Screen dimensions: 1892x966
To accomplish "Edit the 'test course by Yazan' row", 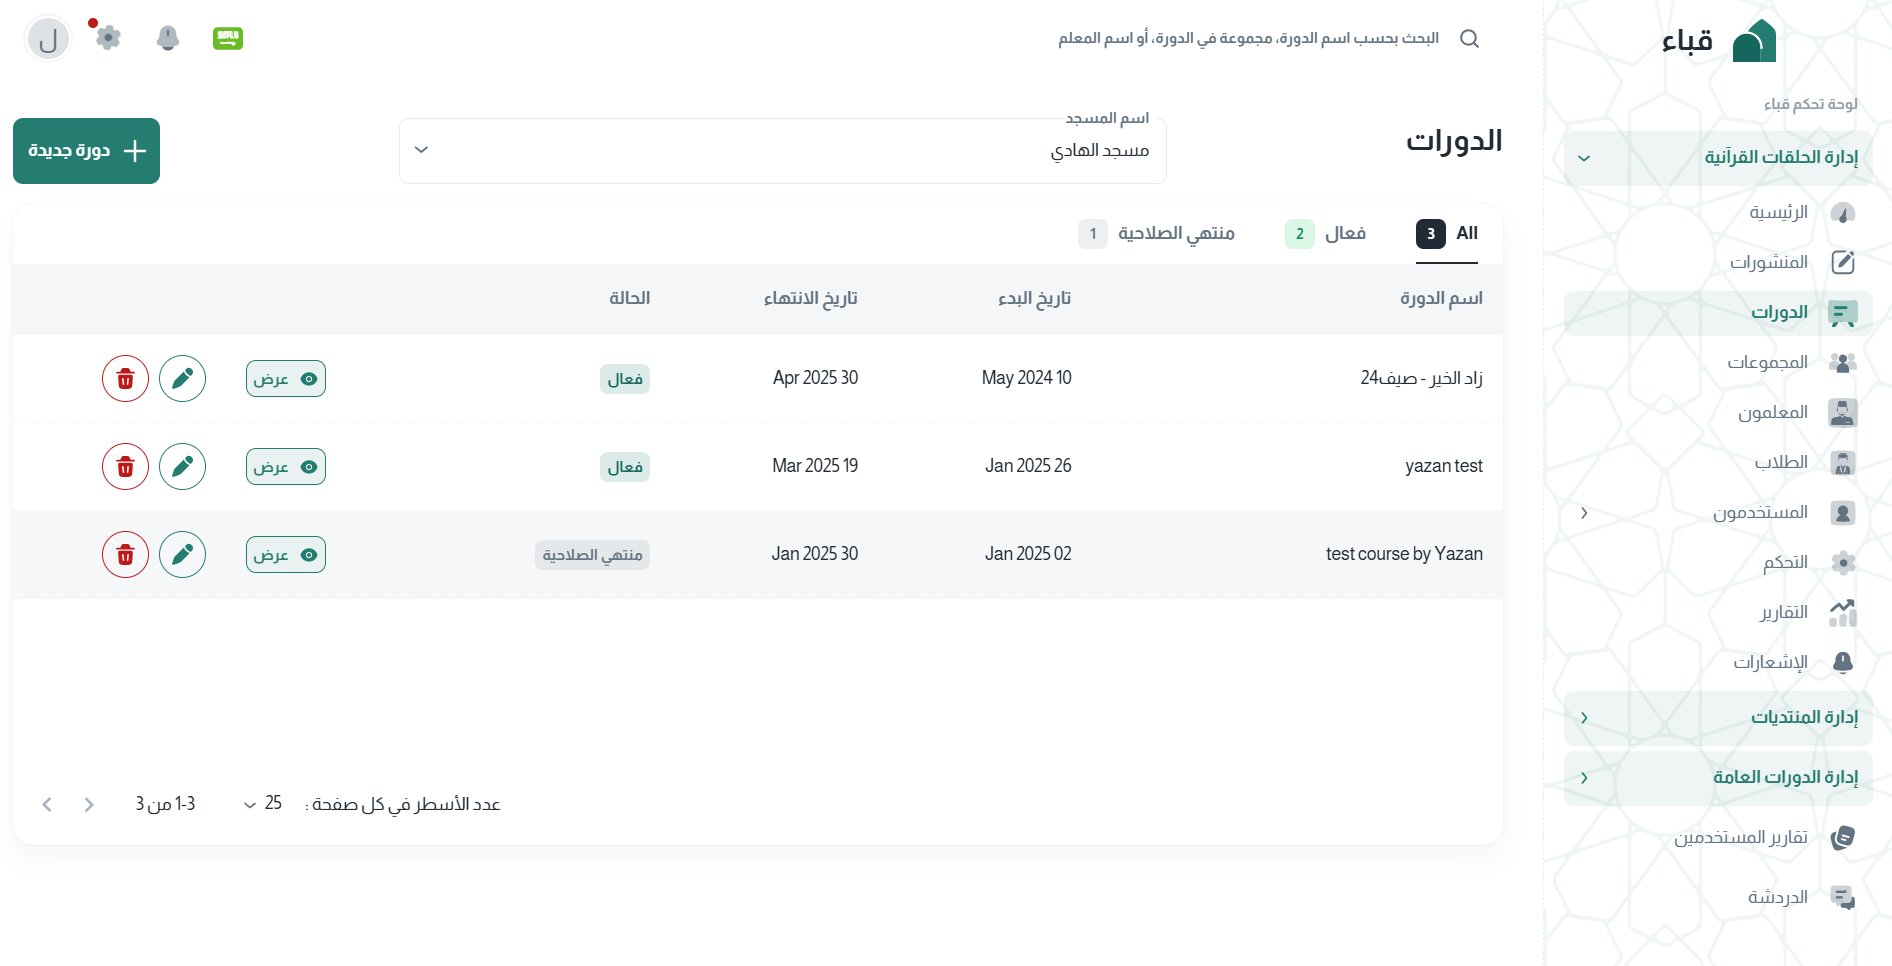I will (182, 555).
